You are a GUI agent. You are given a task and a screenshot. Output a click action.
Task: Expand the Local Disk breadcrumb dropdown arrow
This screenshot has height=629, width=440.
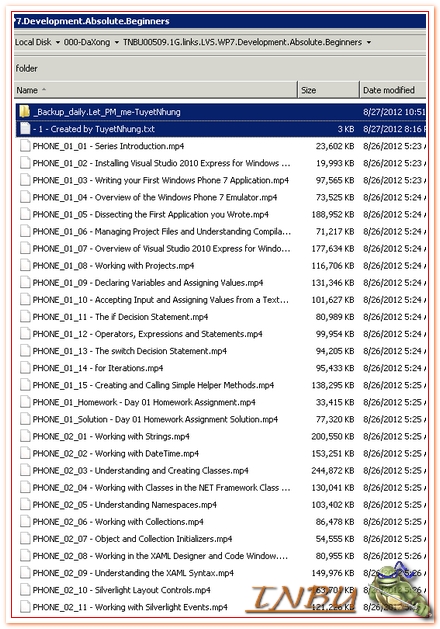pos(58,42)
